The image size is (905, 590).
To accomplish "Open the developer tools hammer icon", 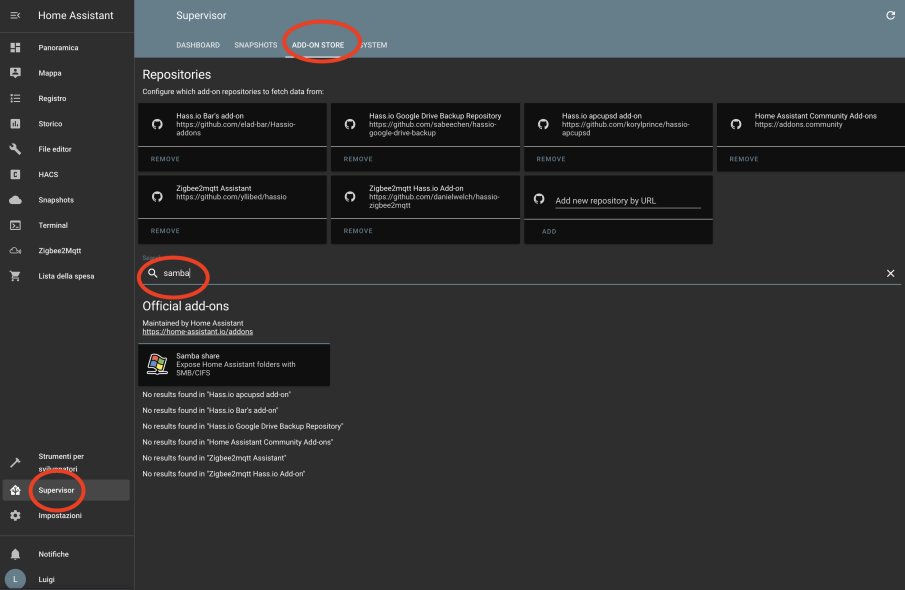I will click(16, 462).
